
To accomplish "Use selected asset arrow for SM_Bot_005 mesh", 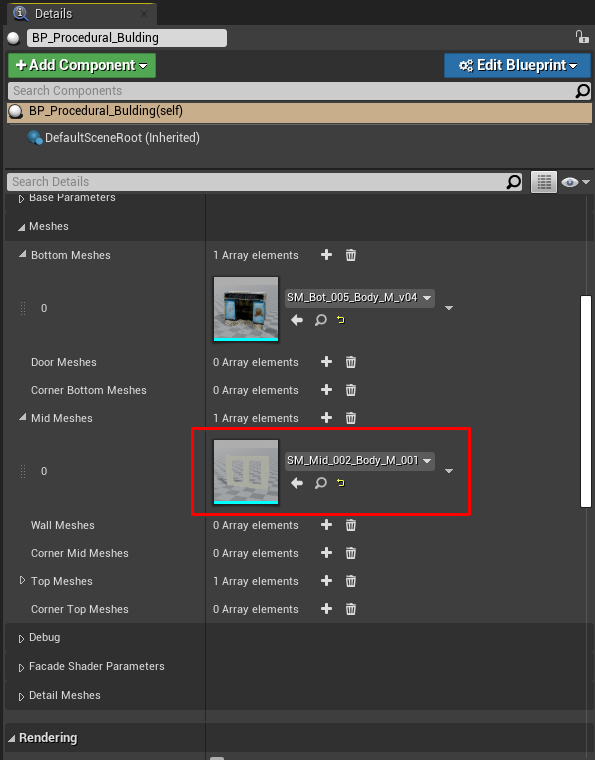I will click(x=297, y=320).
